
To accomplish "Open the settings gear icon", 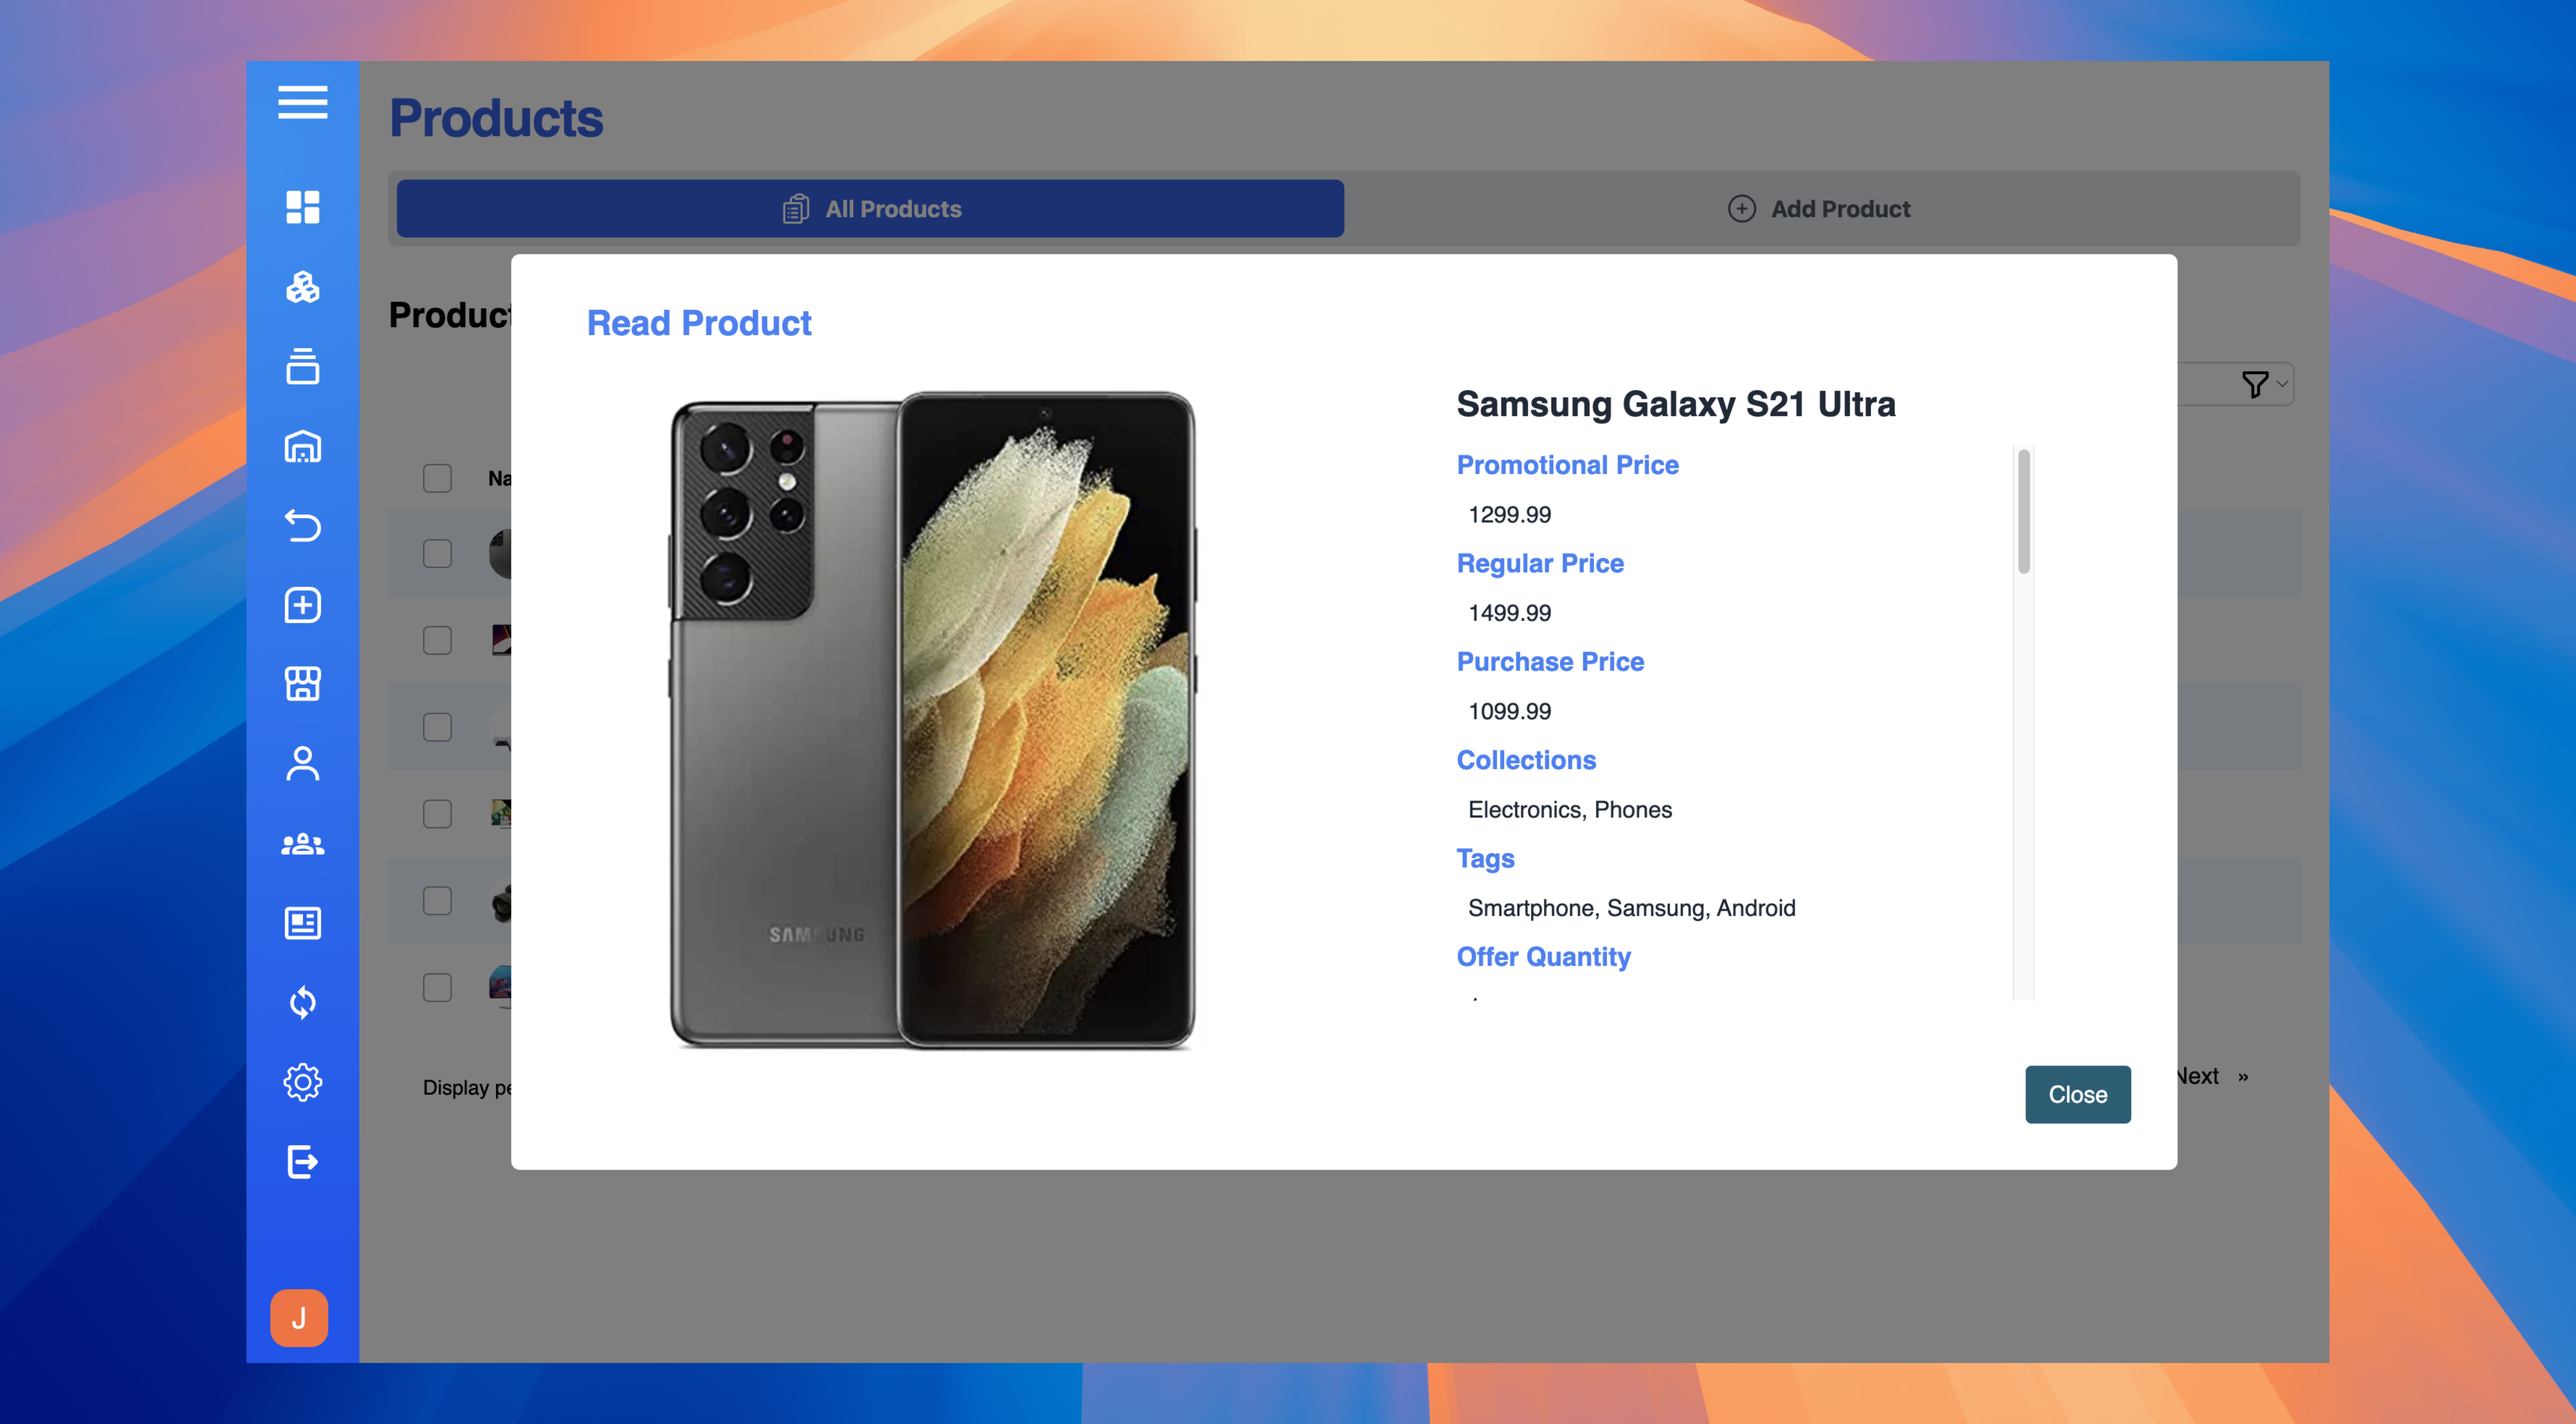I will (302, 1082).
